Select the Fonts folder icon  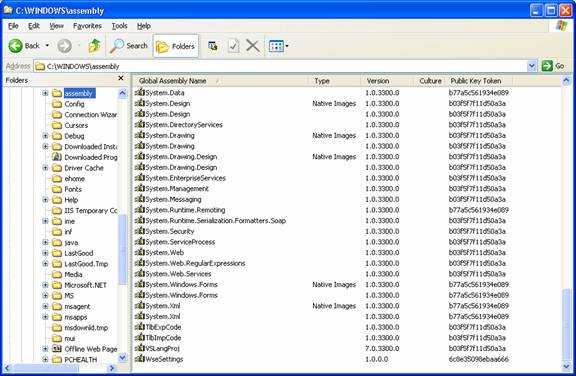(57, 189)
